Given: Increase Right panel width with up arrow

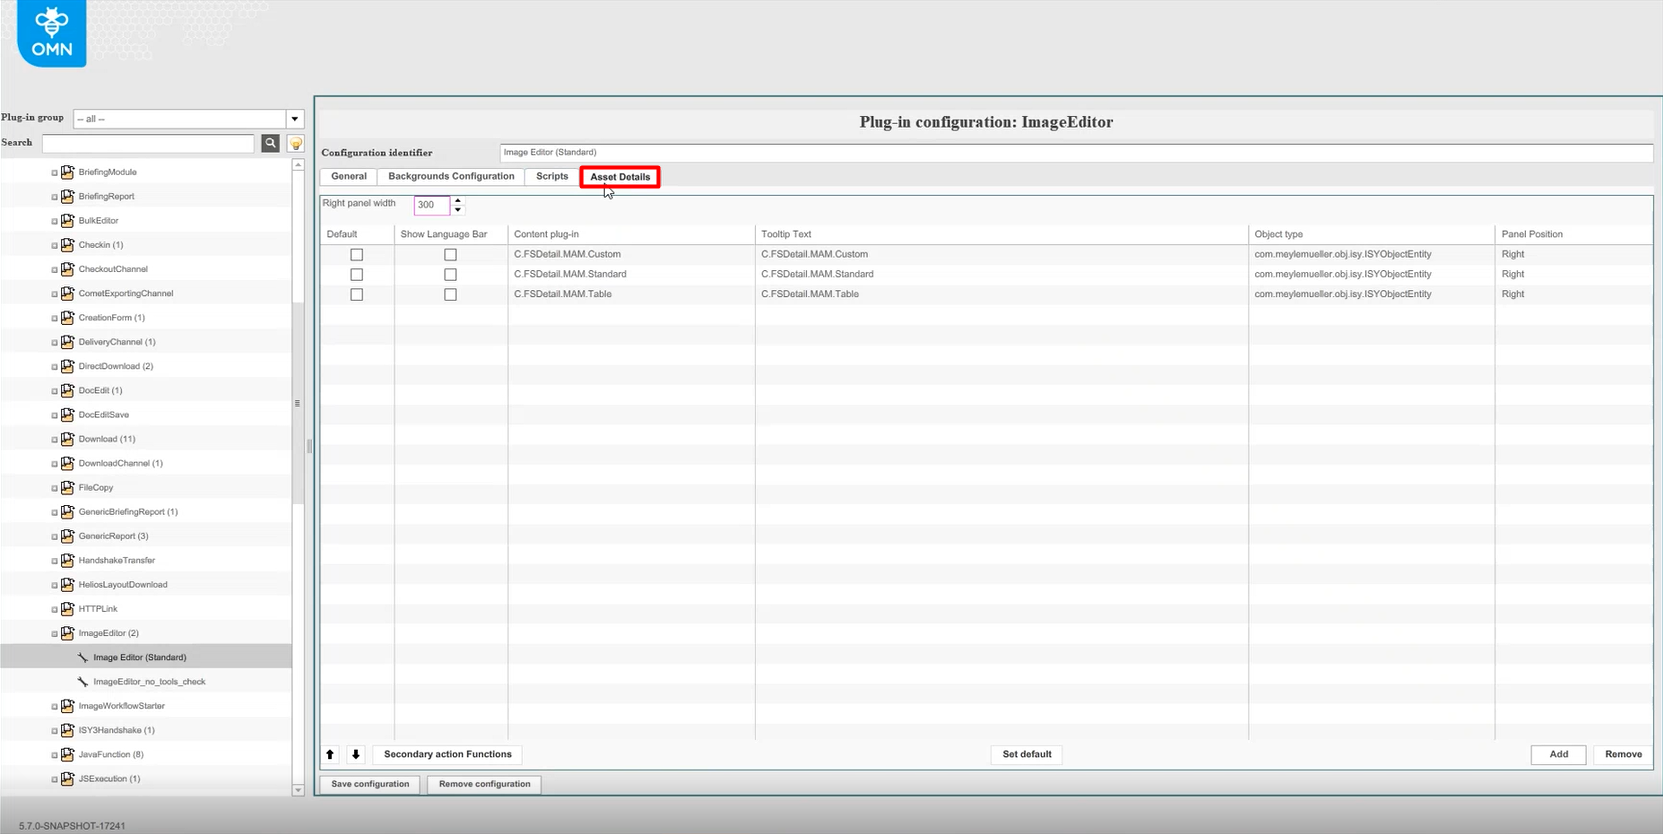Looking at the screenshot, I should click(x=458, y=200).
